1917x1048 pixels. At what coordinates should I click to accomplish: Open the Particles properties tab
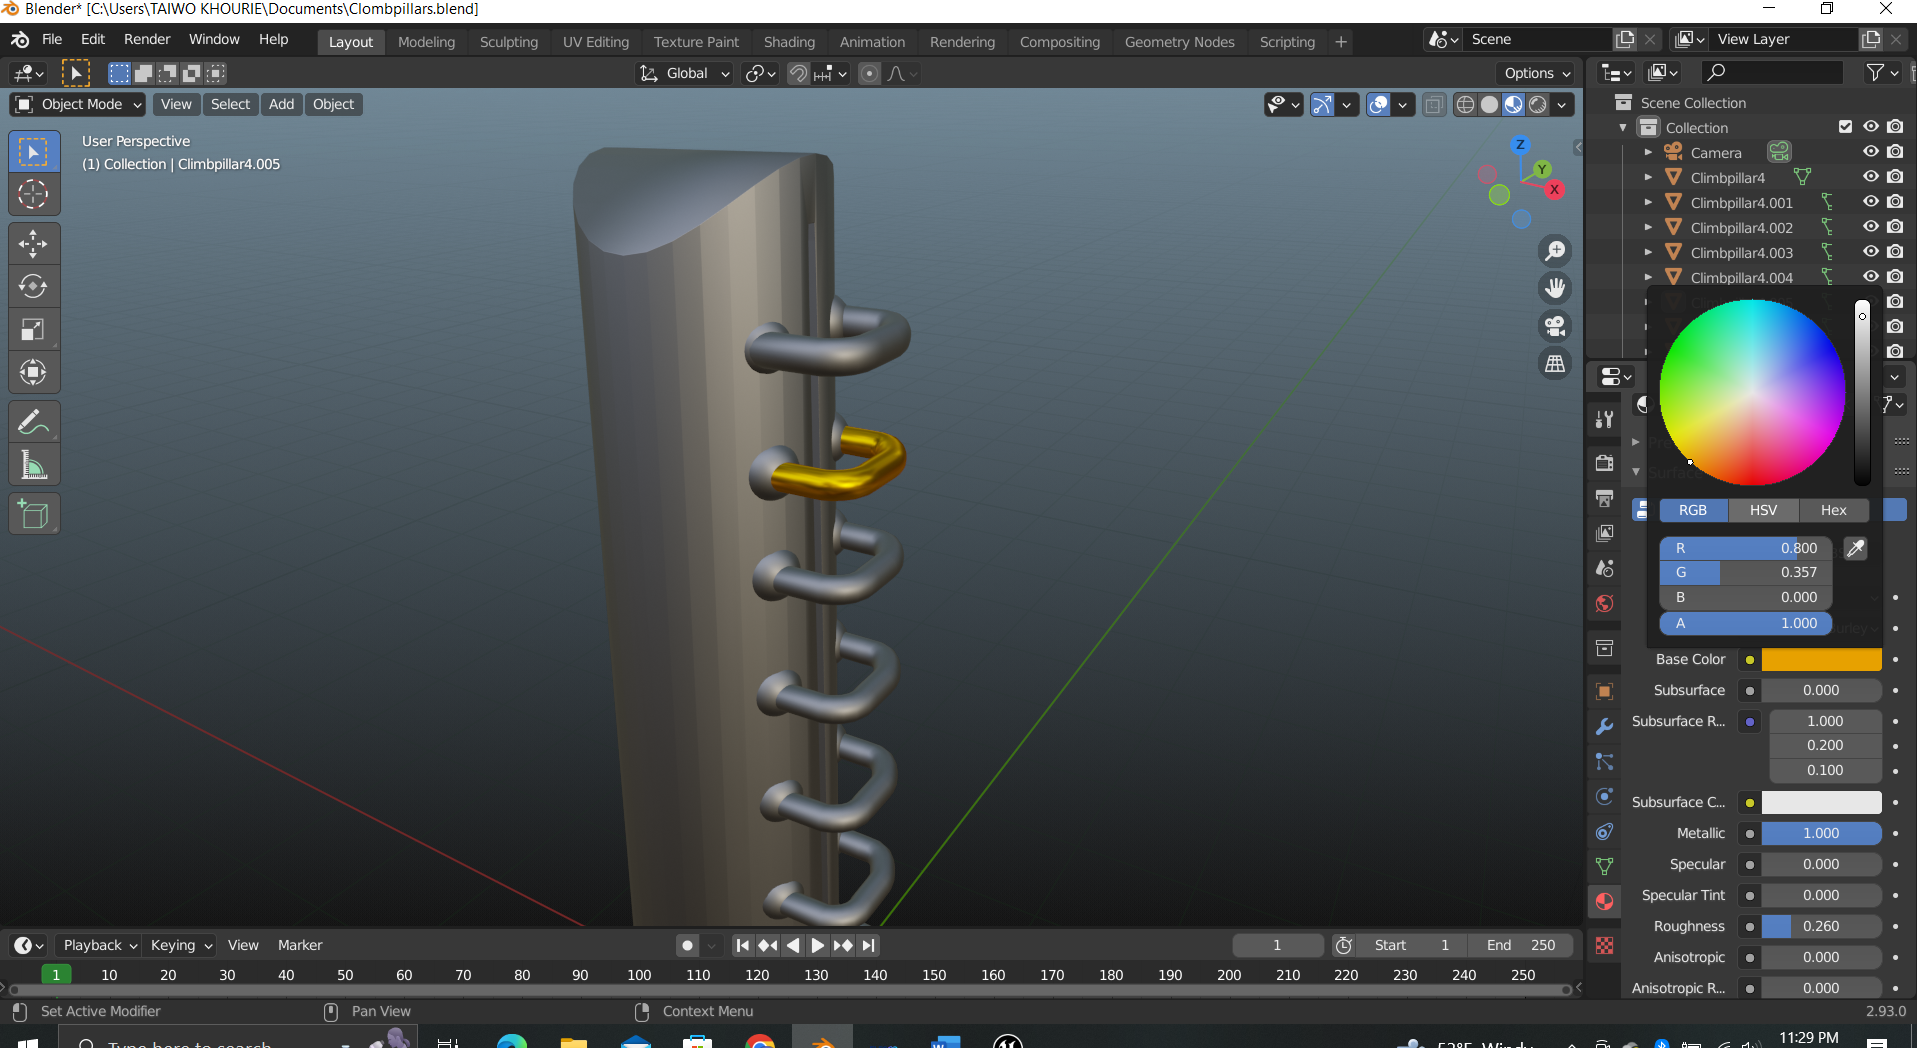pyautogui.click(x=1605, y=762)
